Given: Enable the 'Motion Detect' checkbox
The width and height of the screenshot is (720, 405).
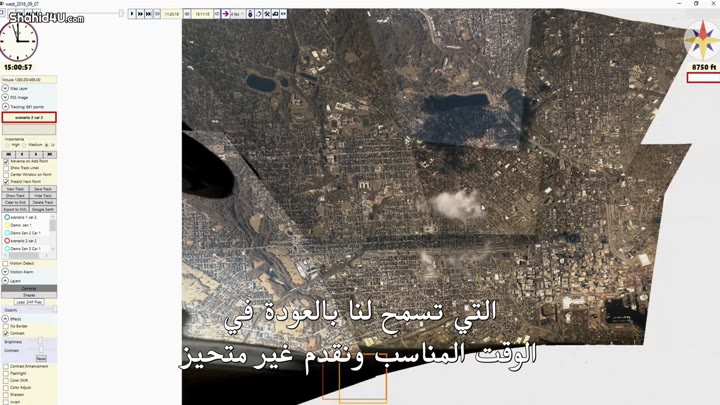Looking at the screenshot, I should point(6,264).
